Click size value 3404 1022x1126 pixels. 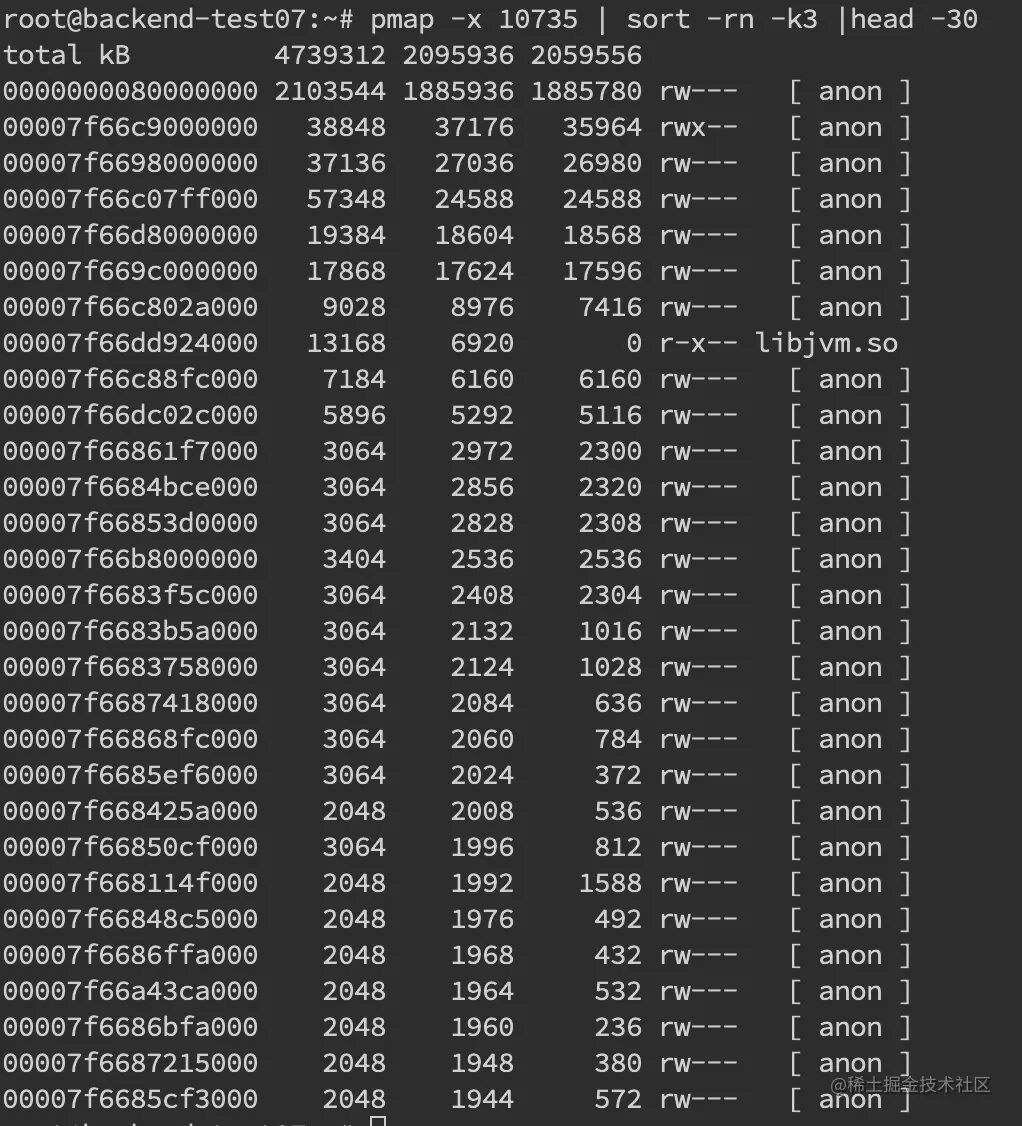coord(354,559)
